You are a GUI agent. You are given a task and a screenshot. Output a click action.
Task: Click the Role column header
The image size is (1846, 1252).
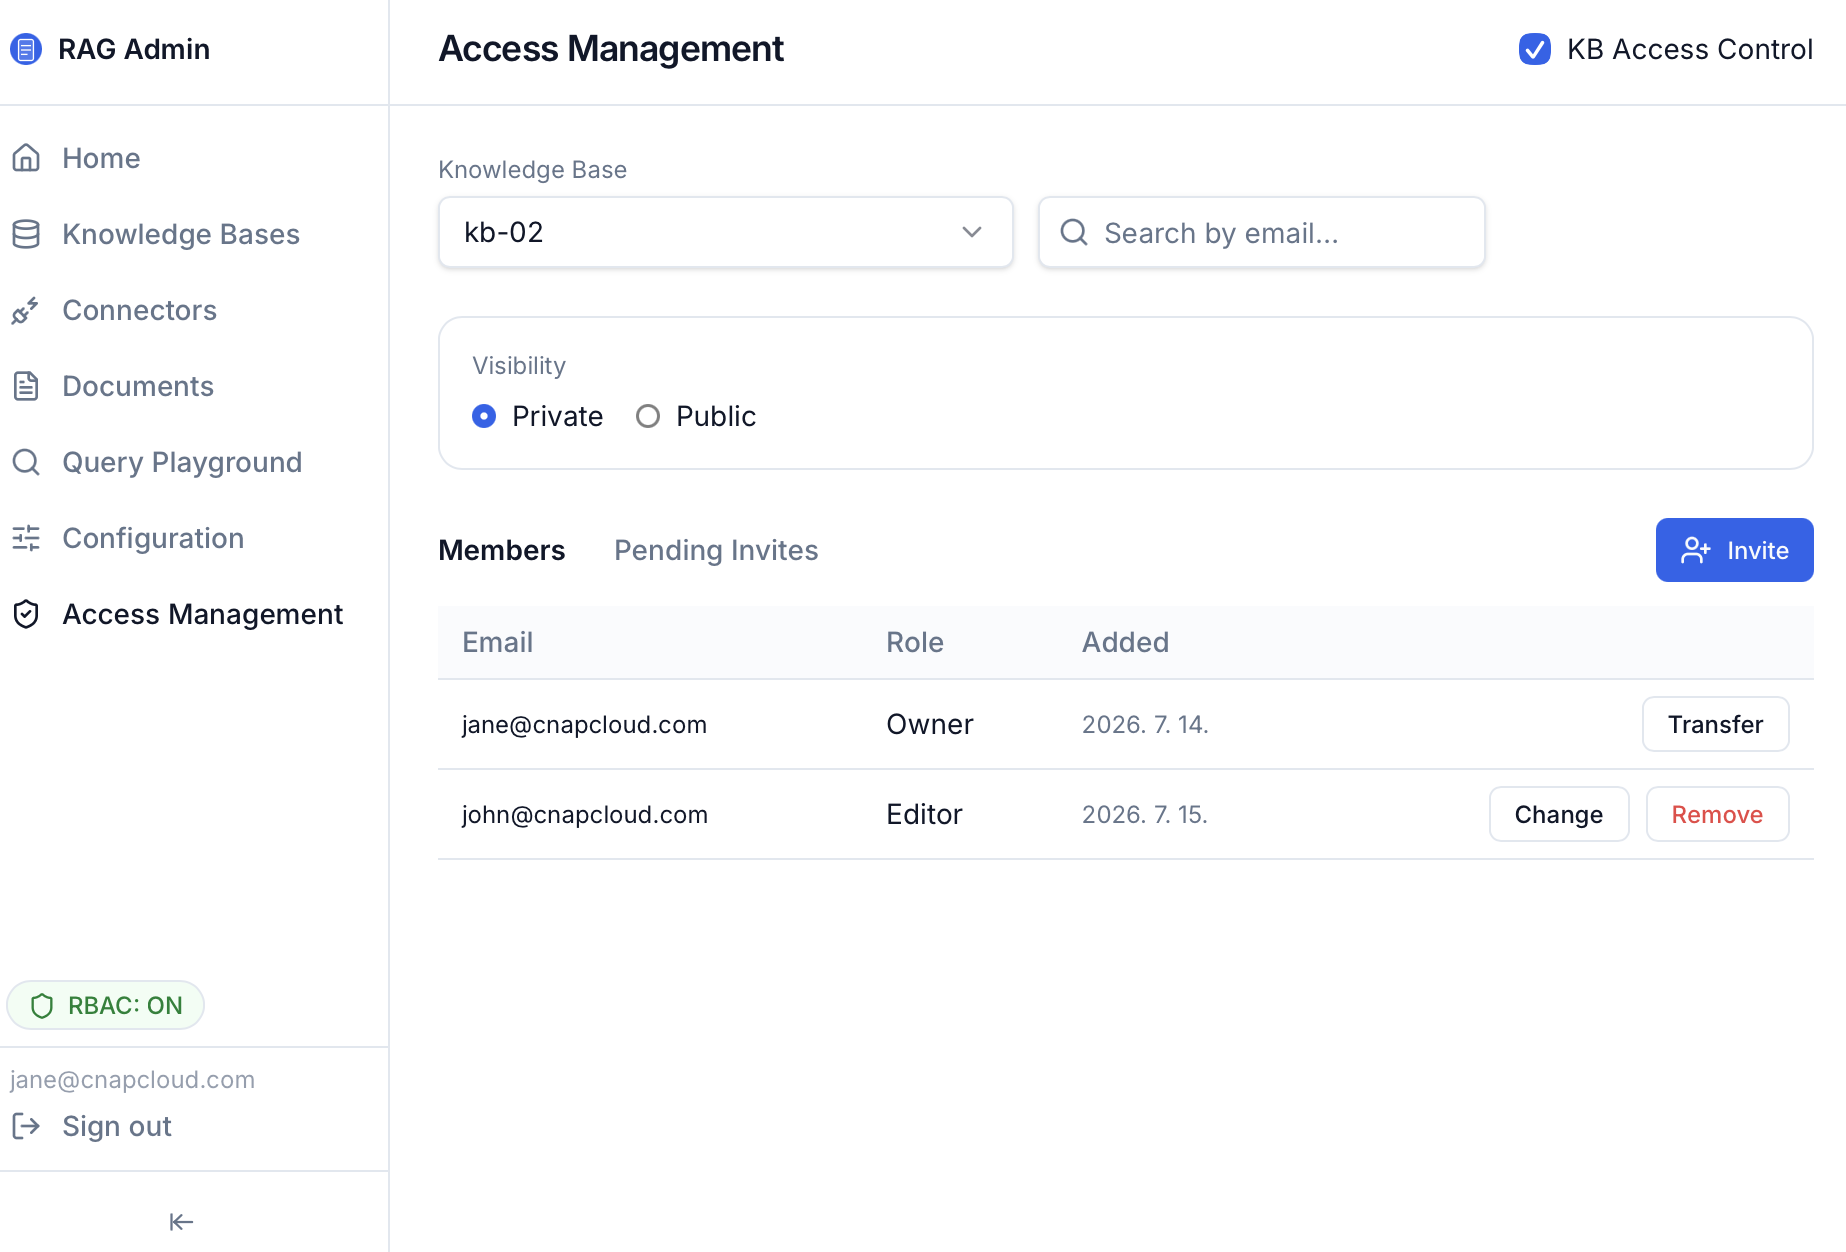pos(914,642)
